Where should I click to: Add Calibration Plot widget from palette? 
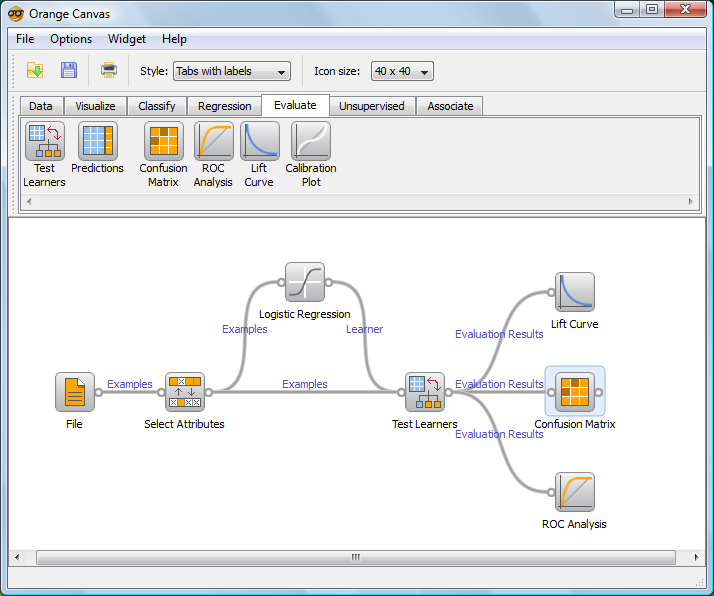coord(311,141)
